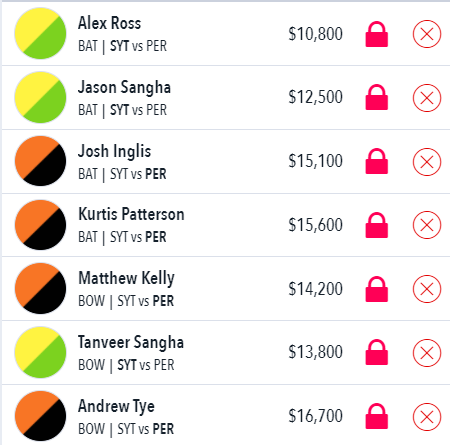450x445 pixels.
Task: Remove Jason Sangha from team
Action: (427, 98)
